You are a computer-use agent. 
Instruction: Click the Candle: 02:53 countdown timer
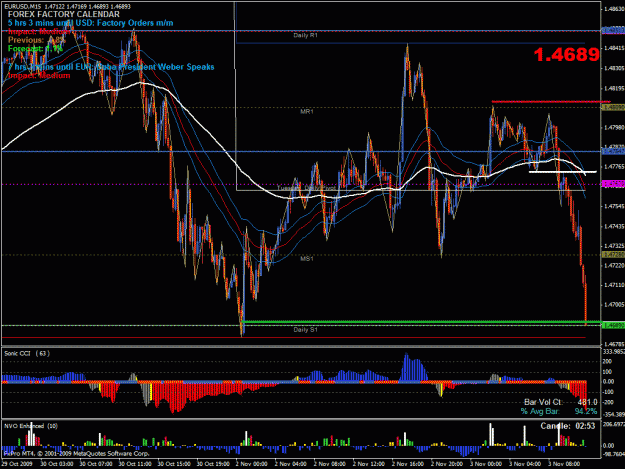[x=568, y=426]
